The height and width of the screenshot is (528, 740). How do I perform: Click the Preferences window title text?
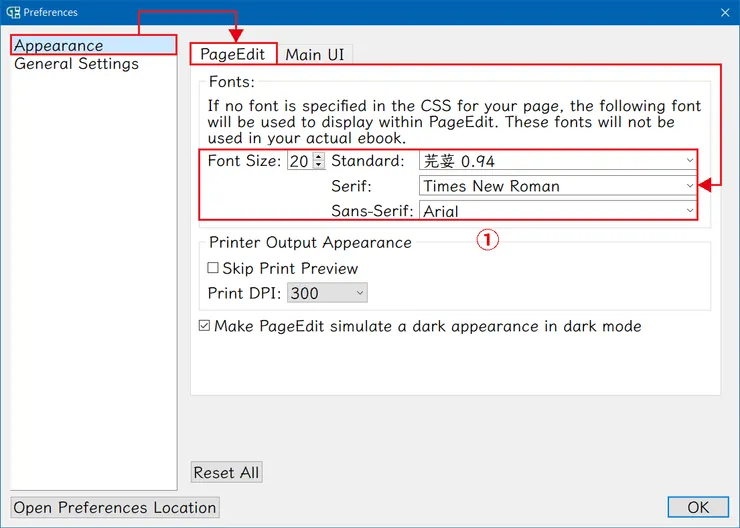(50, 12)
